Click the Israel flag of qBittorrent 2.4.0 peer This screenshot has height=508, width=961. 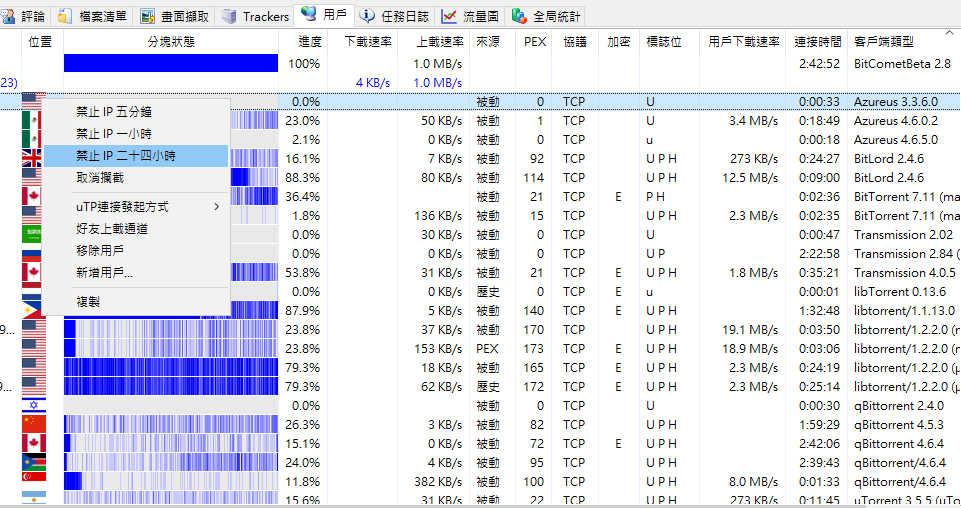point(34,406)
